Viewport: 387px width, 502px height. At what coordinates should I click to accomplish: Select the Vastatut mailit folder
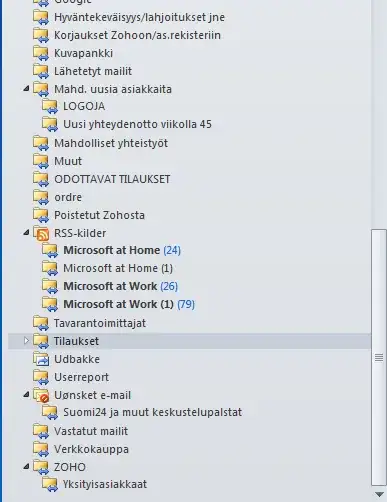[91, 431]
